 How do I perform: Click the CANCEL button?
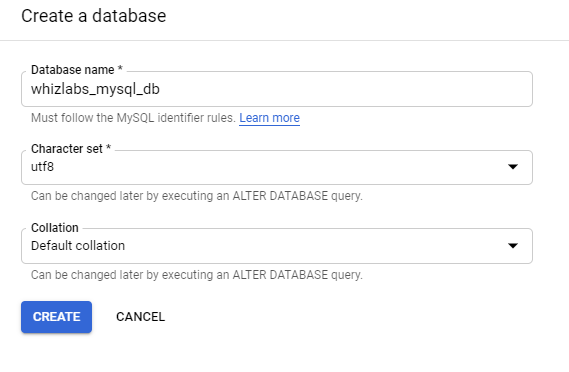[140, 317]
